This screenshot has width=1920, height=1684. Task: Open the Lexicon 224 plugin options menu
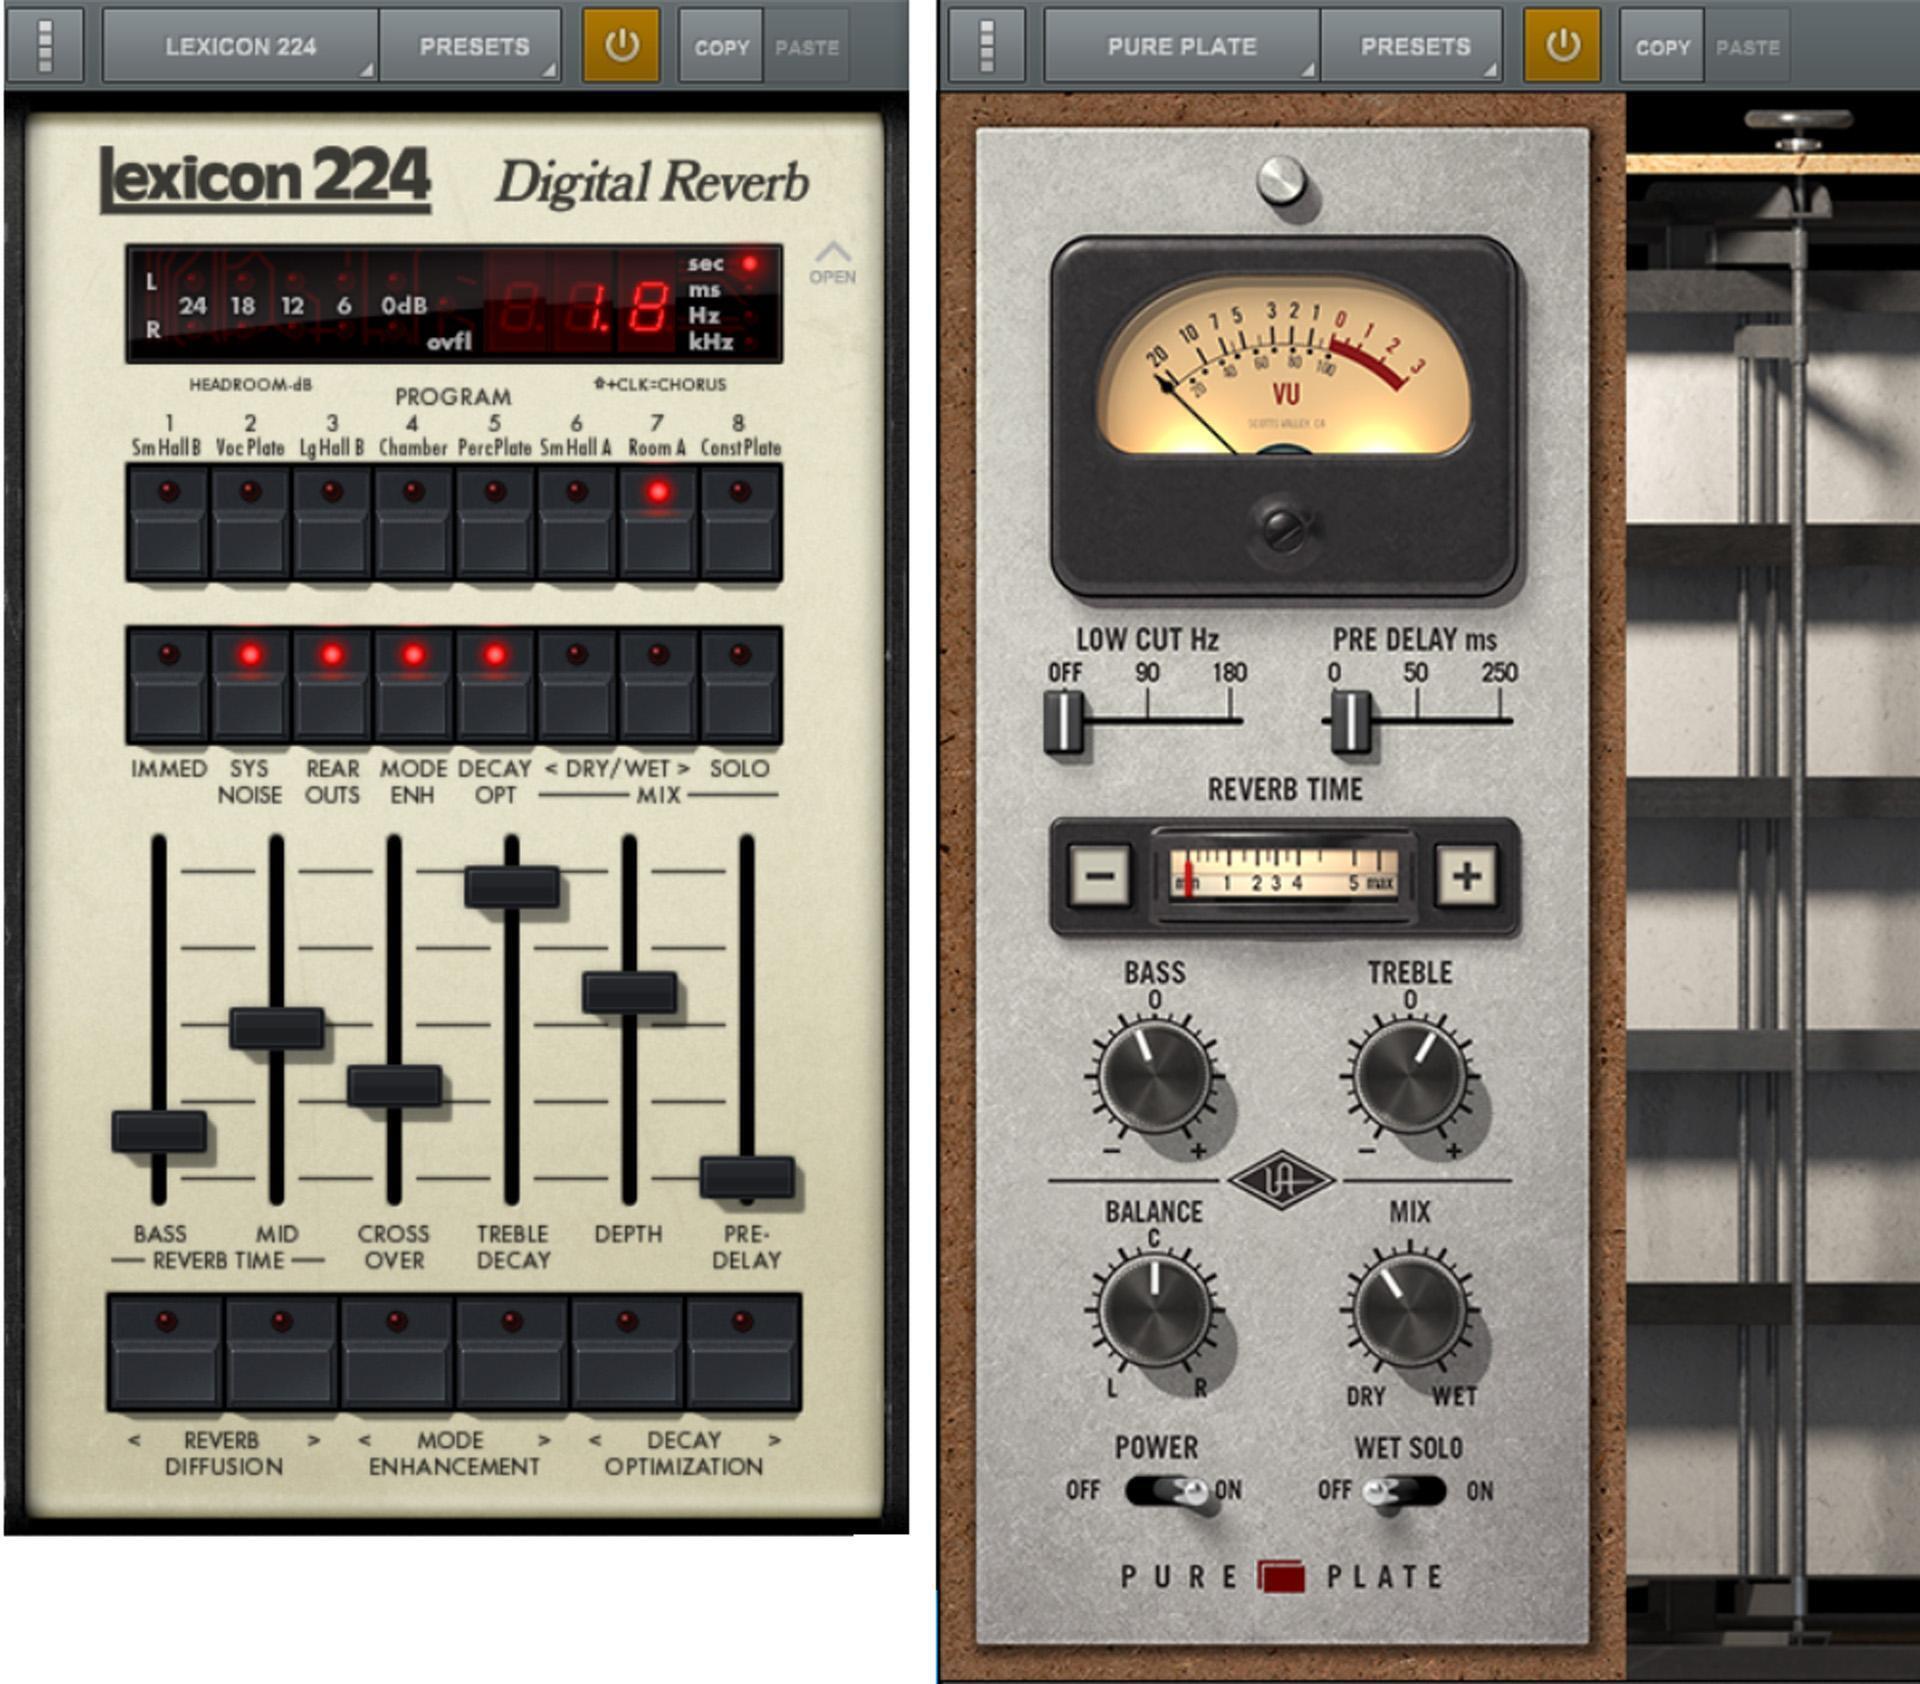coord(47,45)
